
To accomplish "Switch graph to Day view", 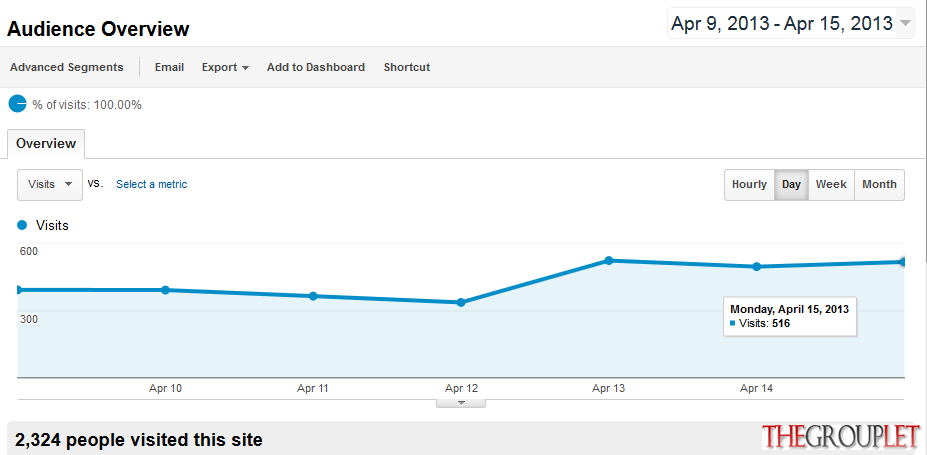I will [791, 184].
